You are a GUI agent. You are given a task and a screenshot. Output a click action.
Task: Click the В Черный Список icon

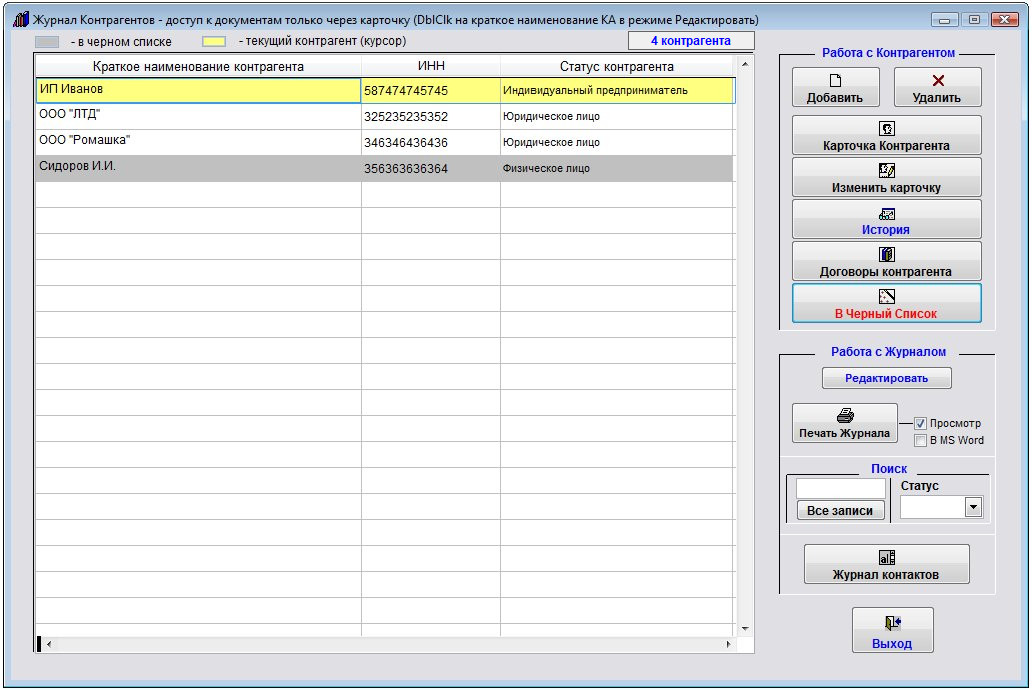886,296
